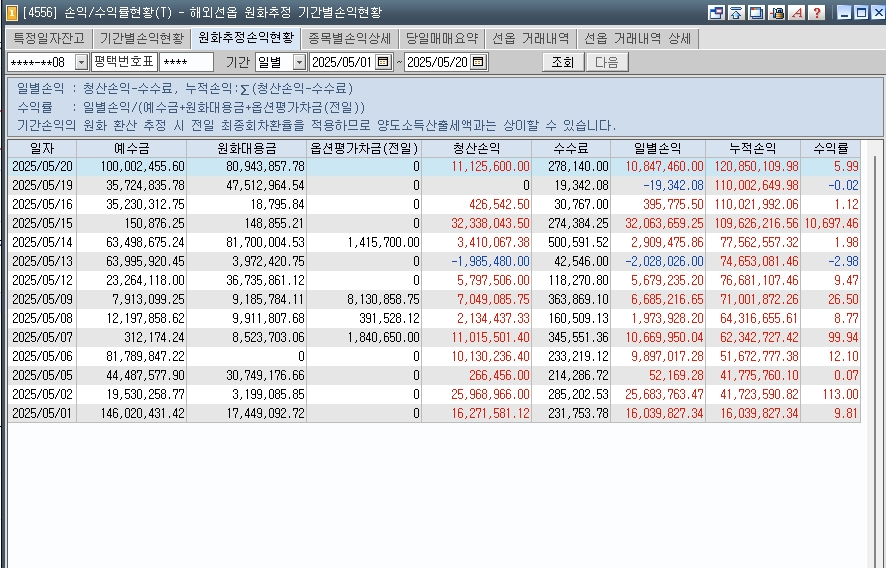Click the 수익률 value 10,697.46
886x568 pixels.
coord(832,223)
